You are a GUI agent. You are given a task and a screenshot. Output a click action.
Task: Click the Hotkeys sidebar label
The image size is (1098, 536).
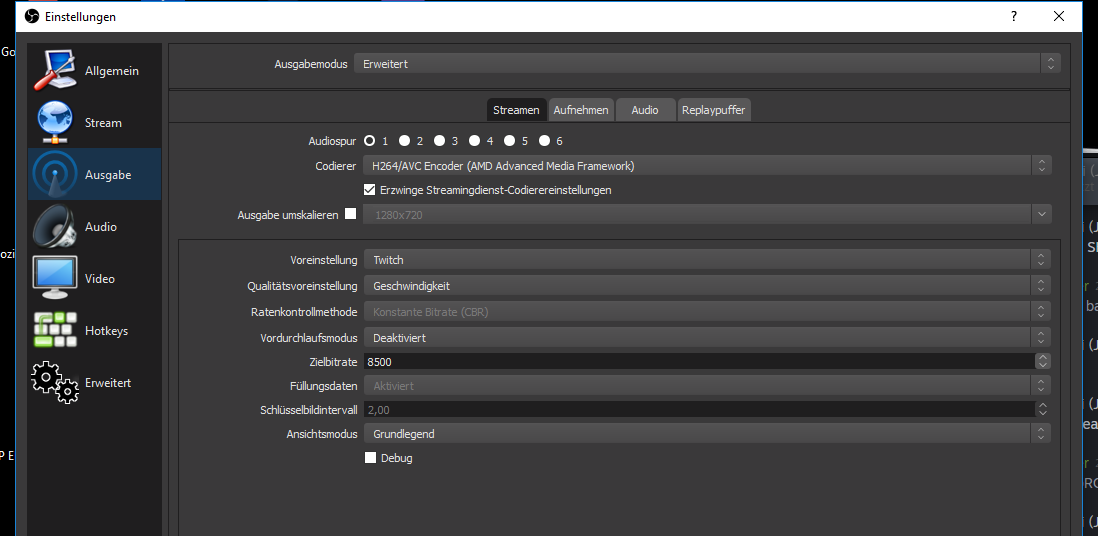coord(106,331)
